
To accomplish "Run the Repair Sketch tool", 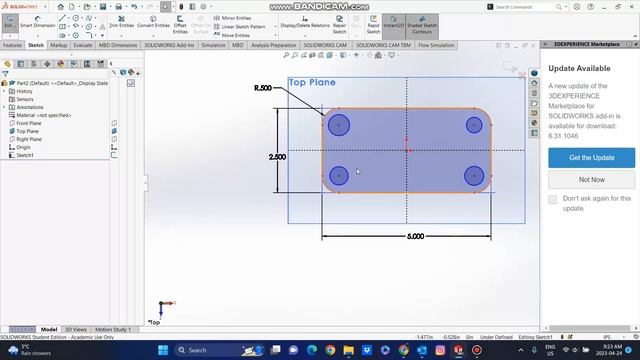I will point(339,24).
